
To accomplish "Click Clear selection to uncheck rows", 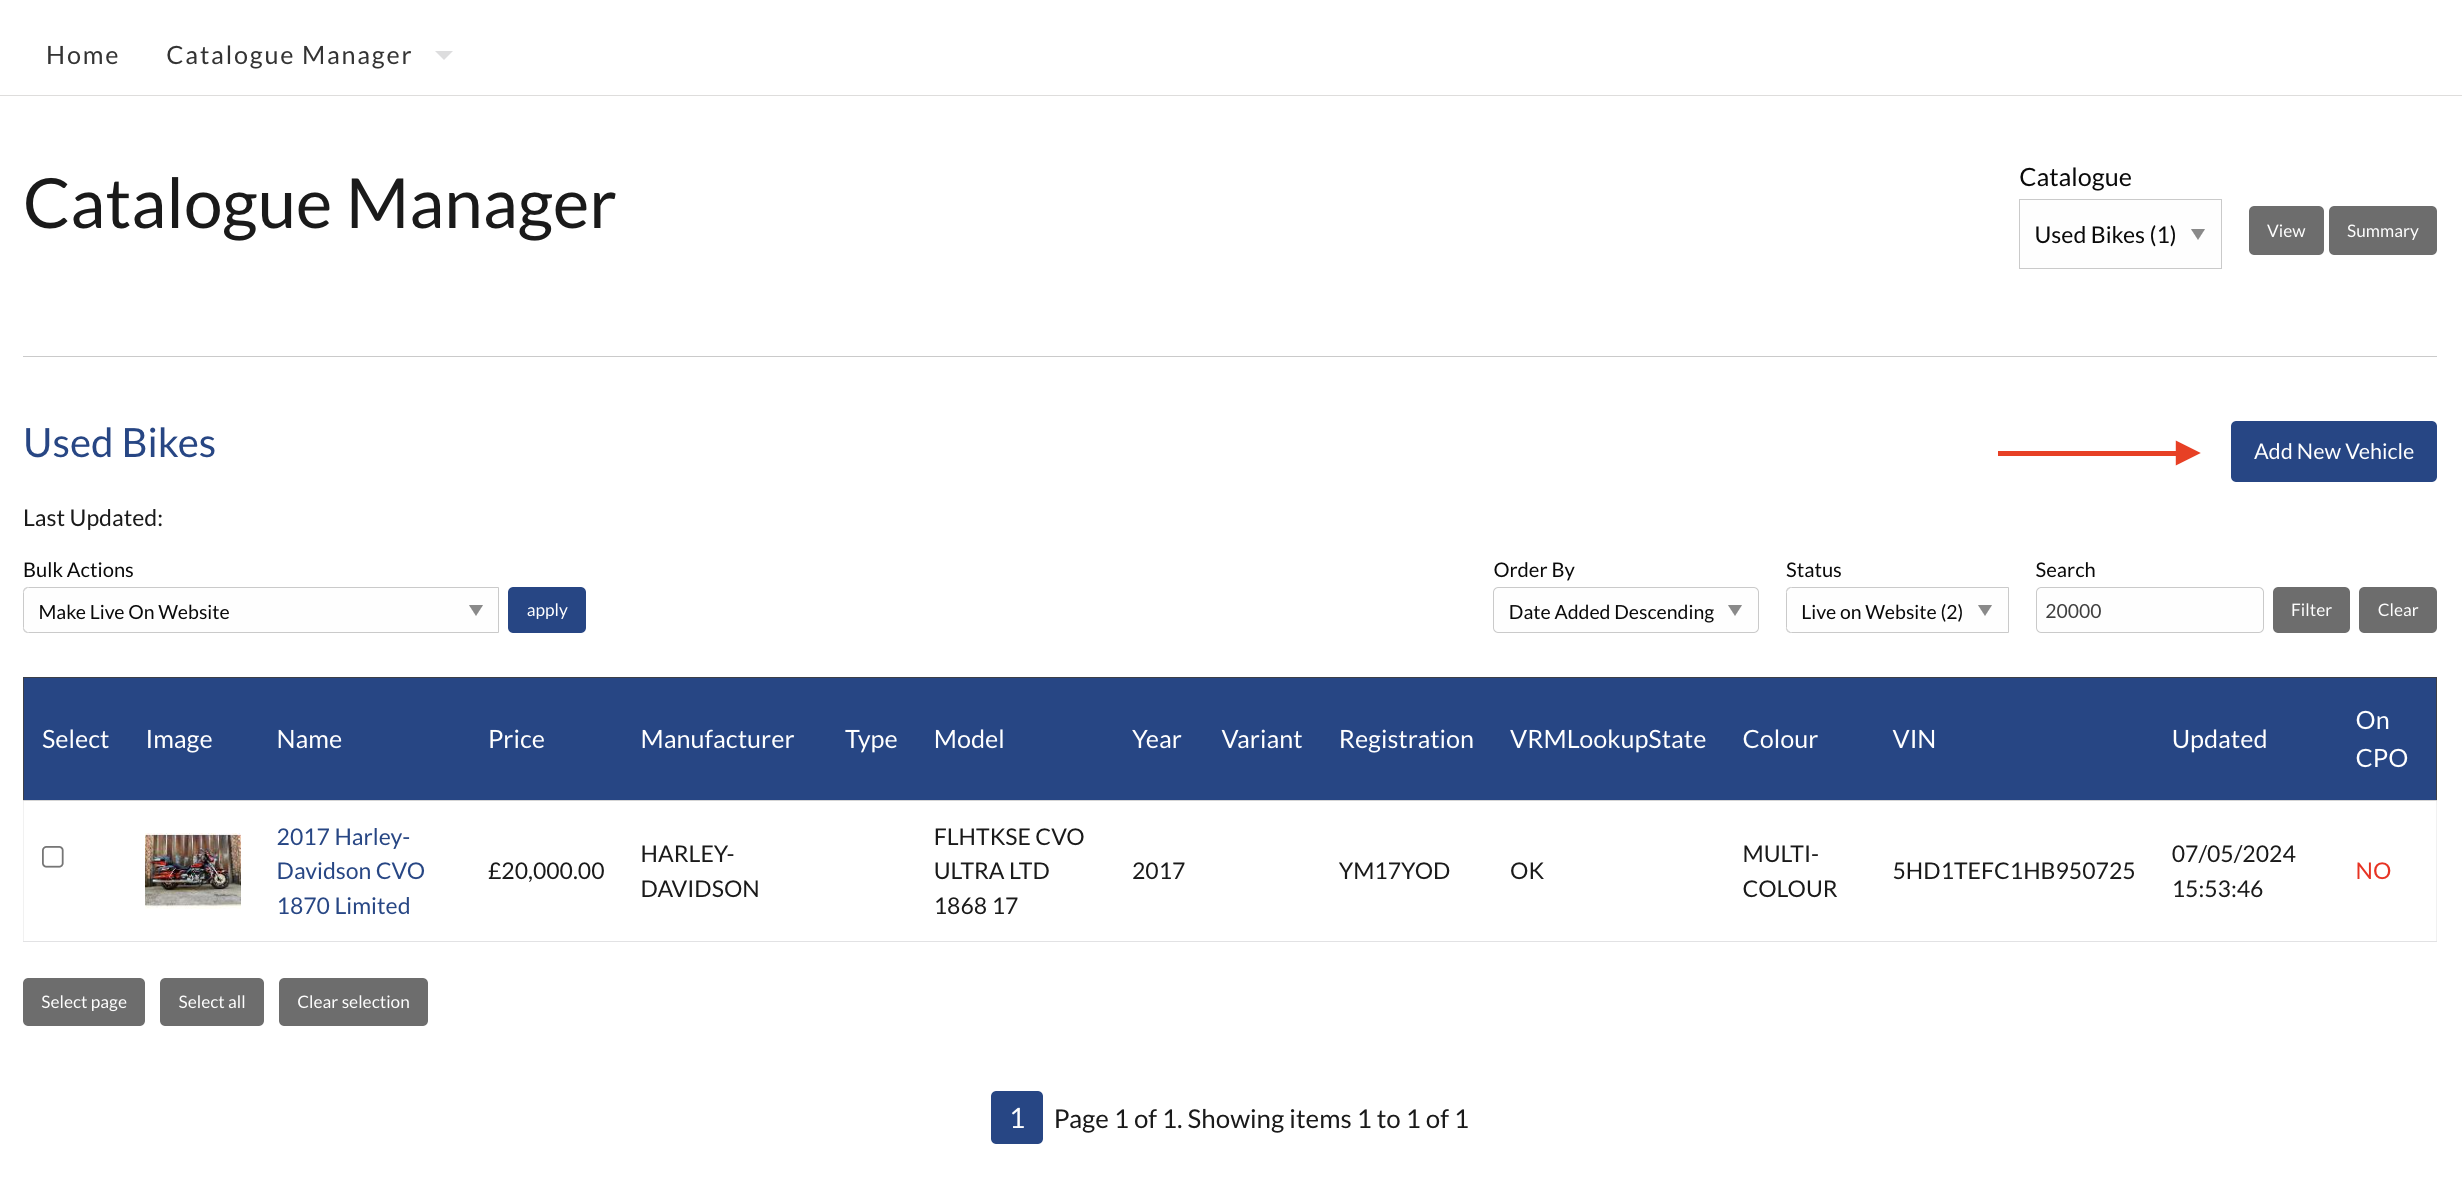I will tap(353, 1001).
